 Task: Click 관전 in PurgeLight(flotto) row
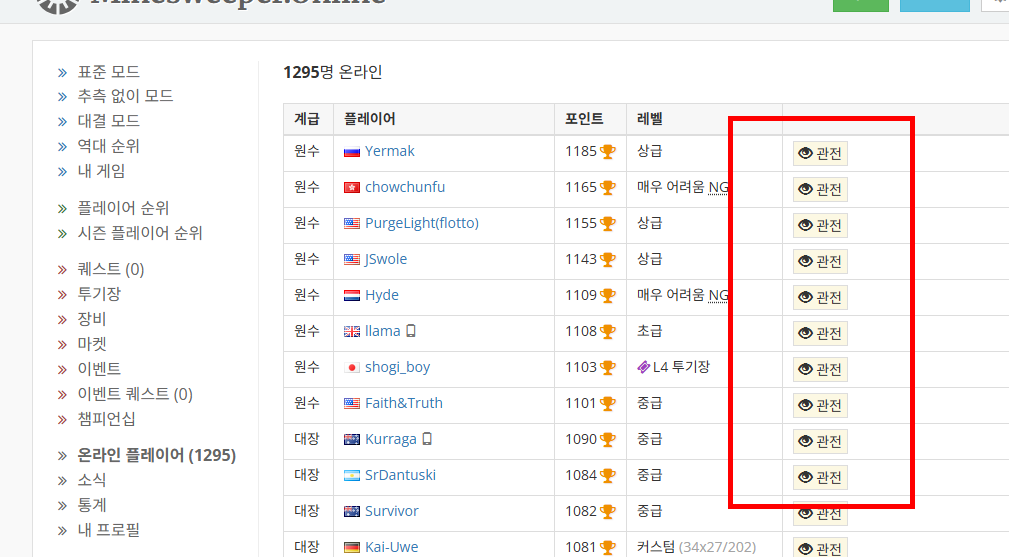pyautogui.click(x=820, y=225)
